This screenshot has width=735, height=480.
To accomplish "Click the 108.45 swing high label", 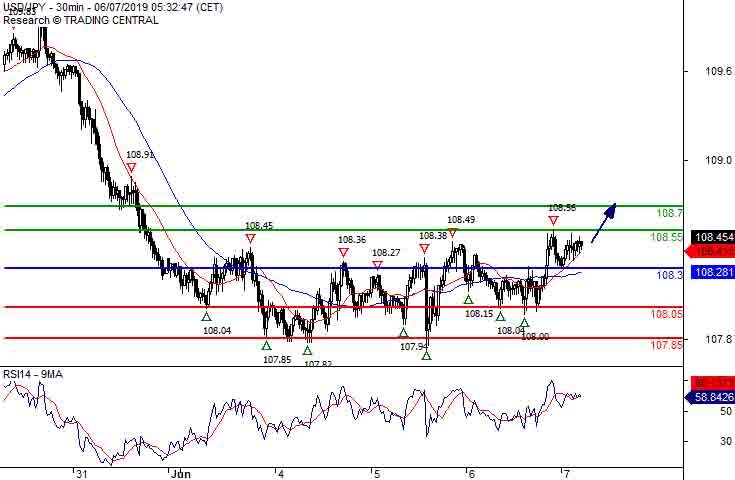I will [x=259, y=226].
